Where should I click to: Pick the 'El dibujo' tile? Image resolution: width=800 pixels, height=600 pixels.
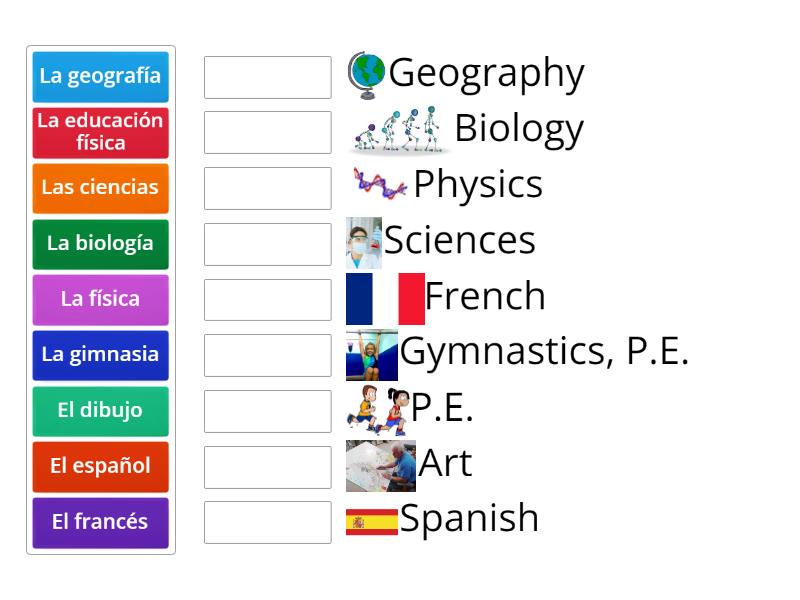[x=100, y=410]
